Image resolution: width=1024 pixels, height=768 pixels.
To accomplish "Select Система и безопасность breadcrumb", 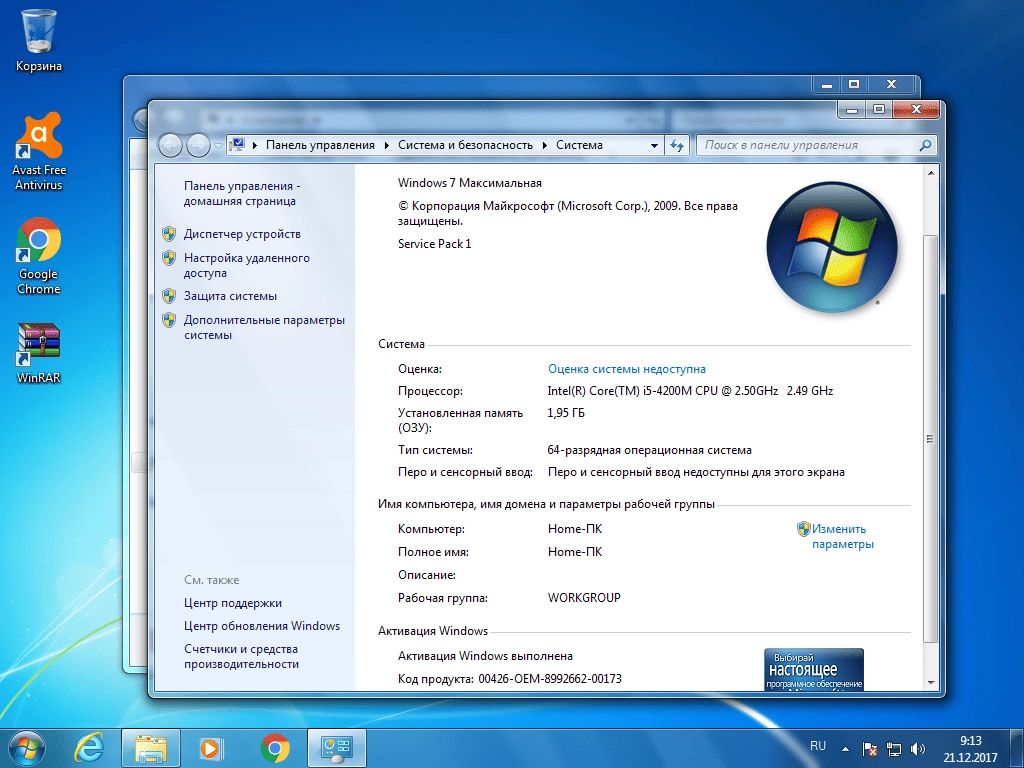I will (x=466, y=145).
